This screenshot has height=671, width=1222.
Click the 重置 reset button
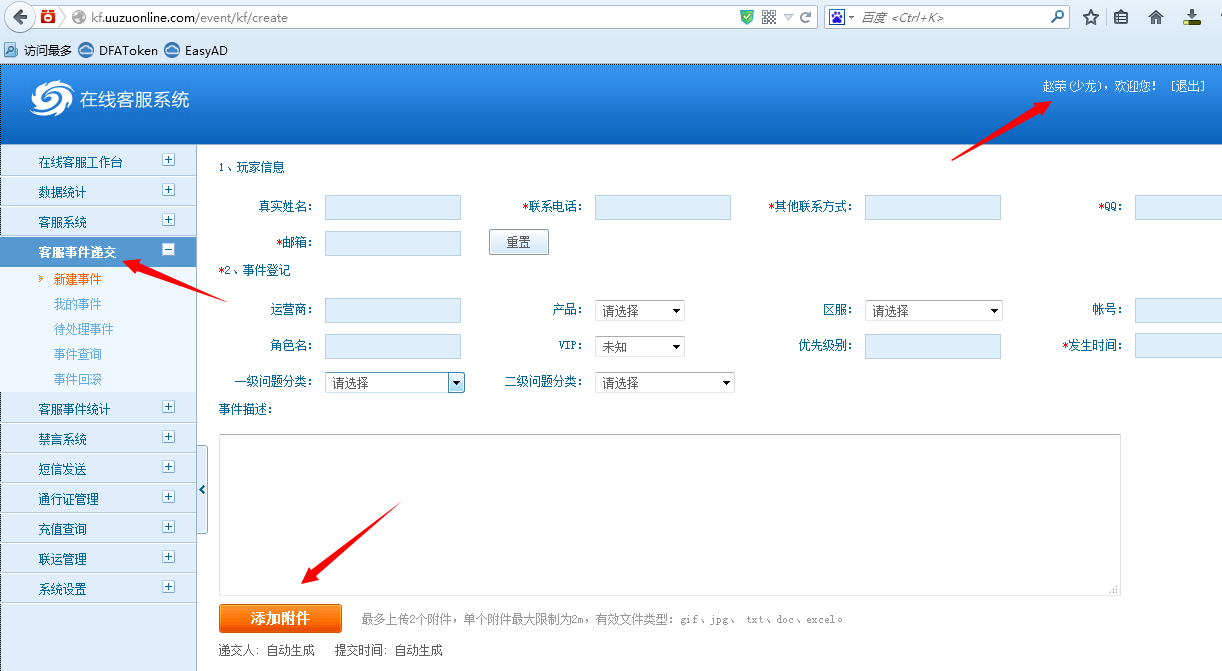[x=519, y=242]
